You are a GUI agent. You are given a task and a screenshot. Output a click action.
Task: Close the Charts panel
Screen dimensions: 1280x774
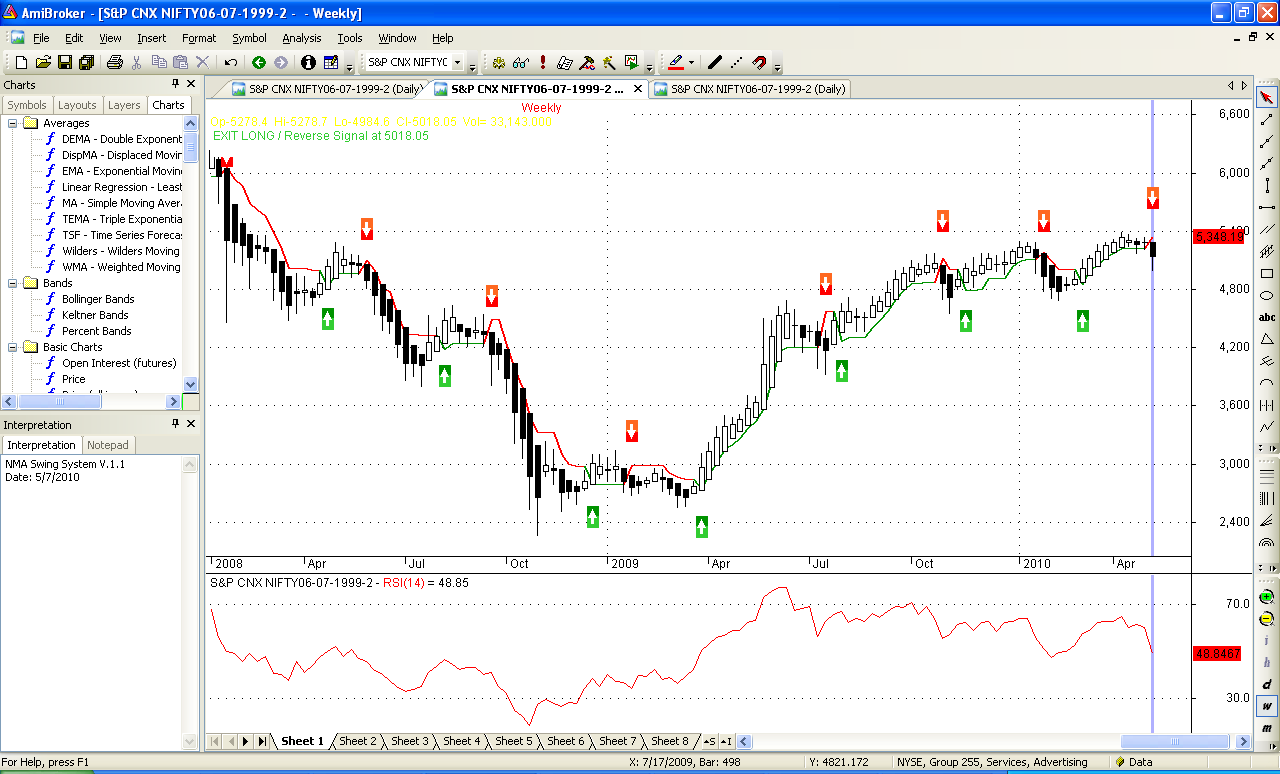[191, 84]
